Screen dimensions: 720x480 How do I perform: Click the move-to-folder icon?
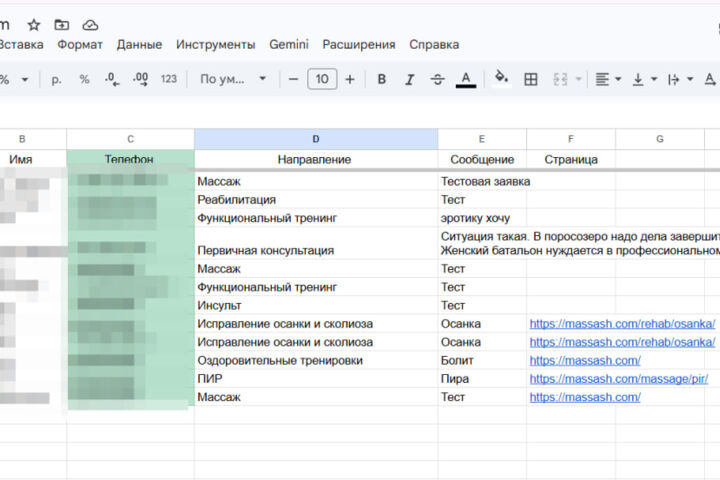(62, 25)
